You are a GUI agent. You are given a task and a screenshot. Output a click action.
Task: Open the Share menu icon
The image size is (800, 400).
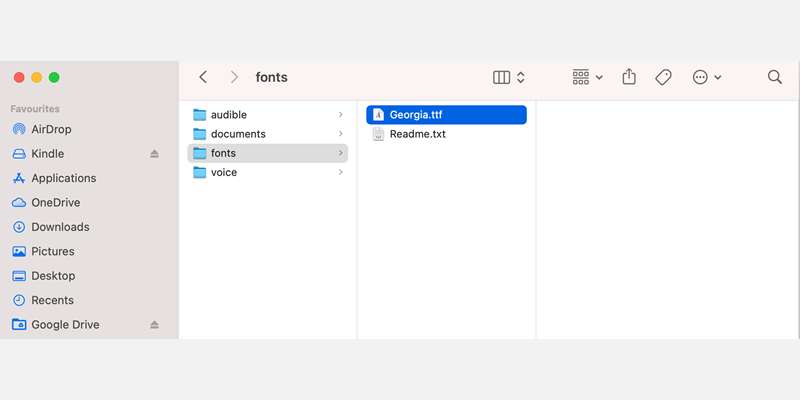point(629,77)
